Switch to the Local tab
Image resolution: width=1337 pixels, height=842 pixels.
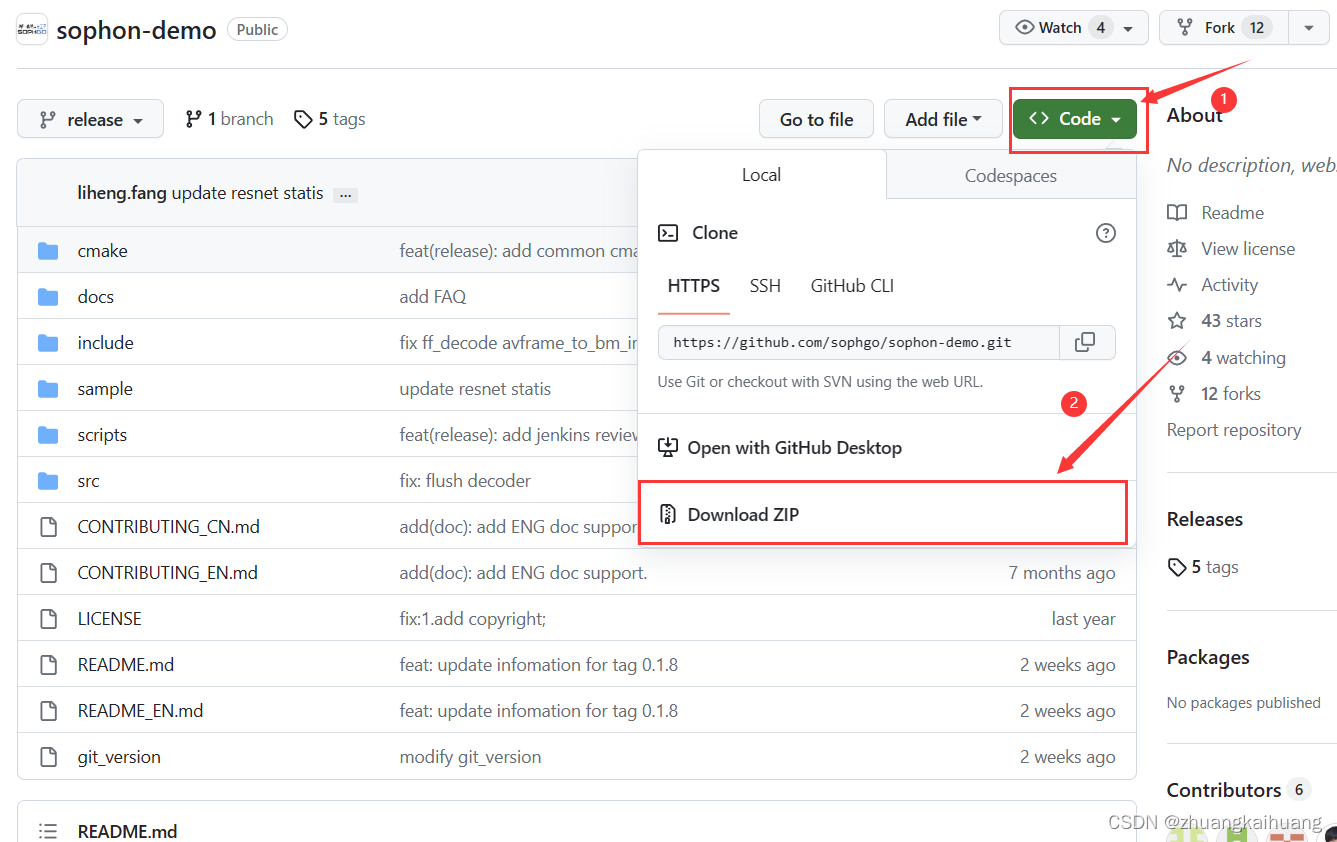click(x=761, y=175)
